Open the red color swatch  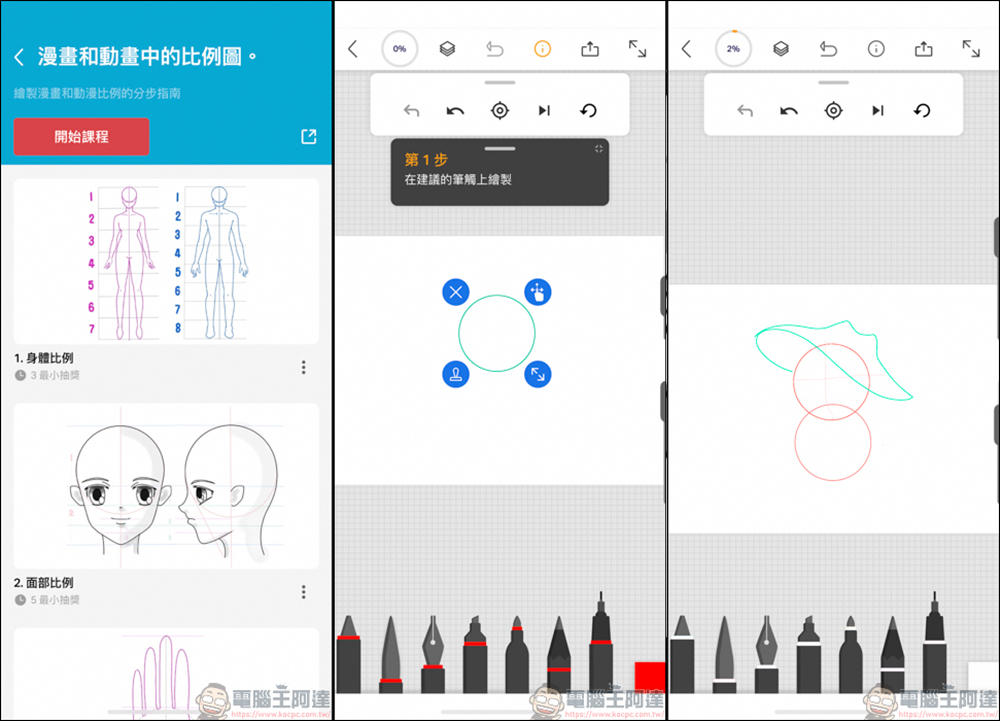click(650, 677)
